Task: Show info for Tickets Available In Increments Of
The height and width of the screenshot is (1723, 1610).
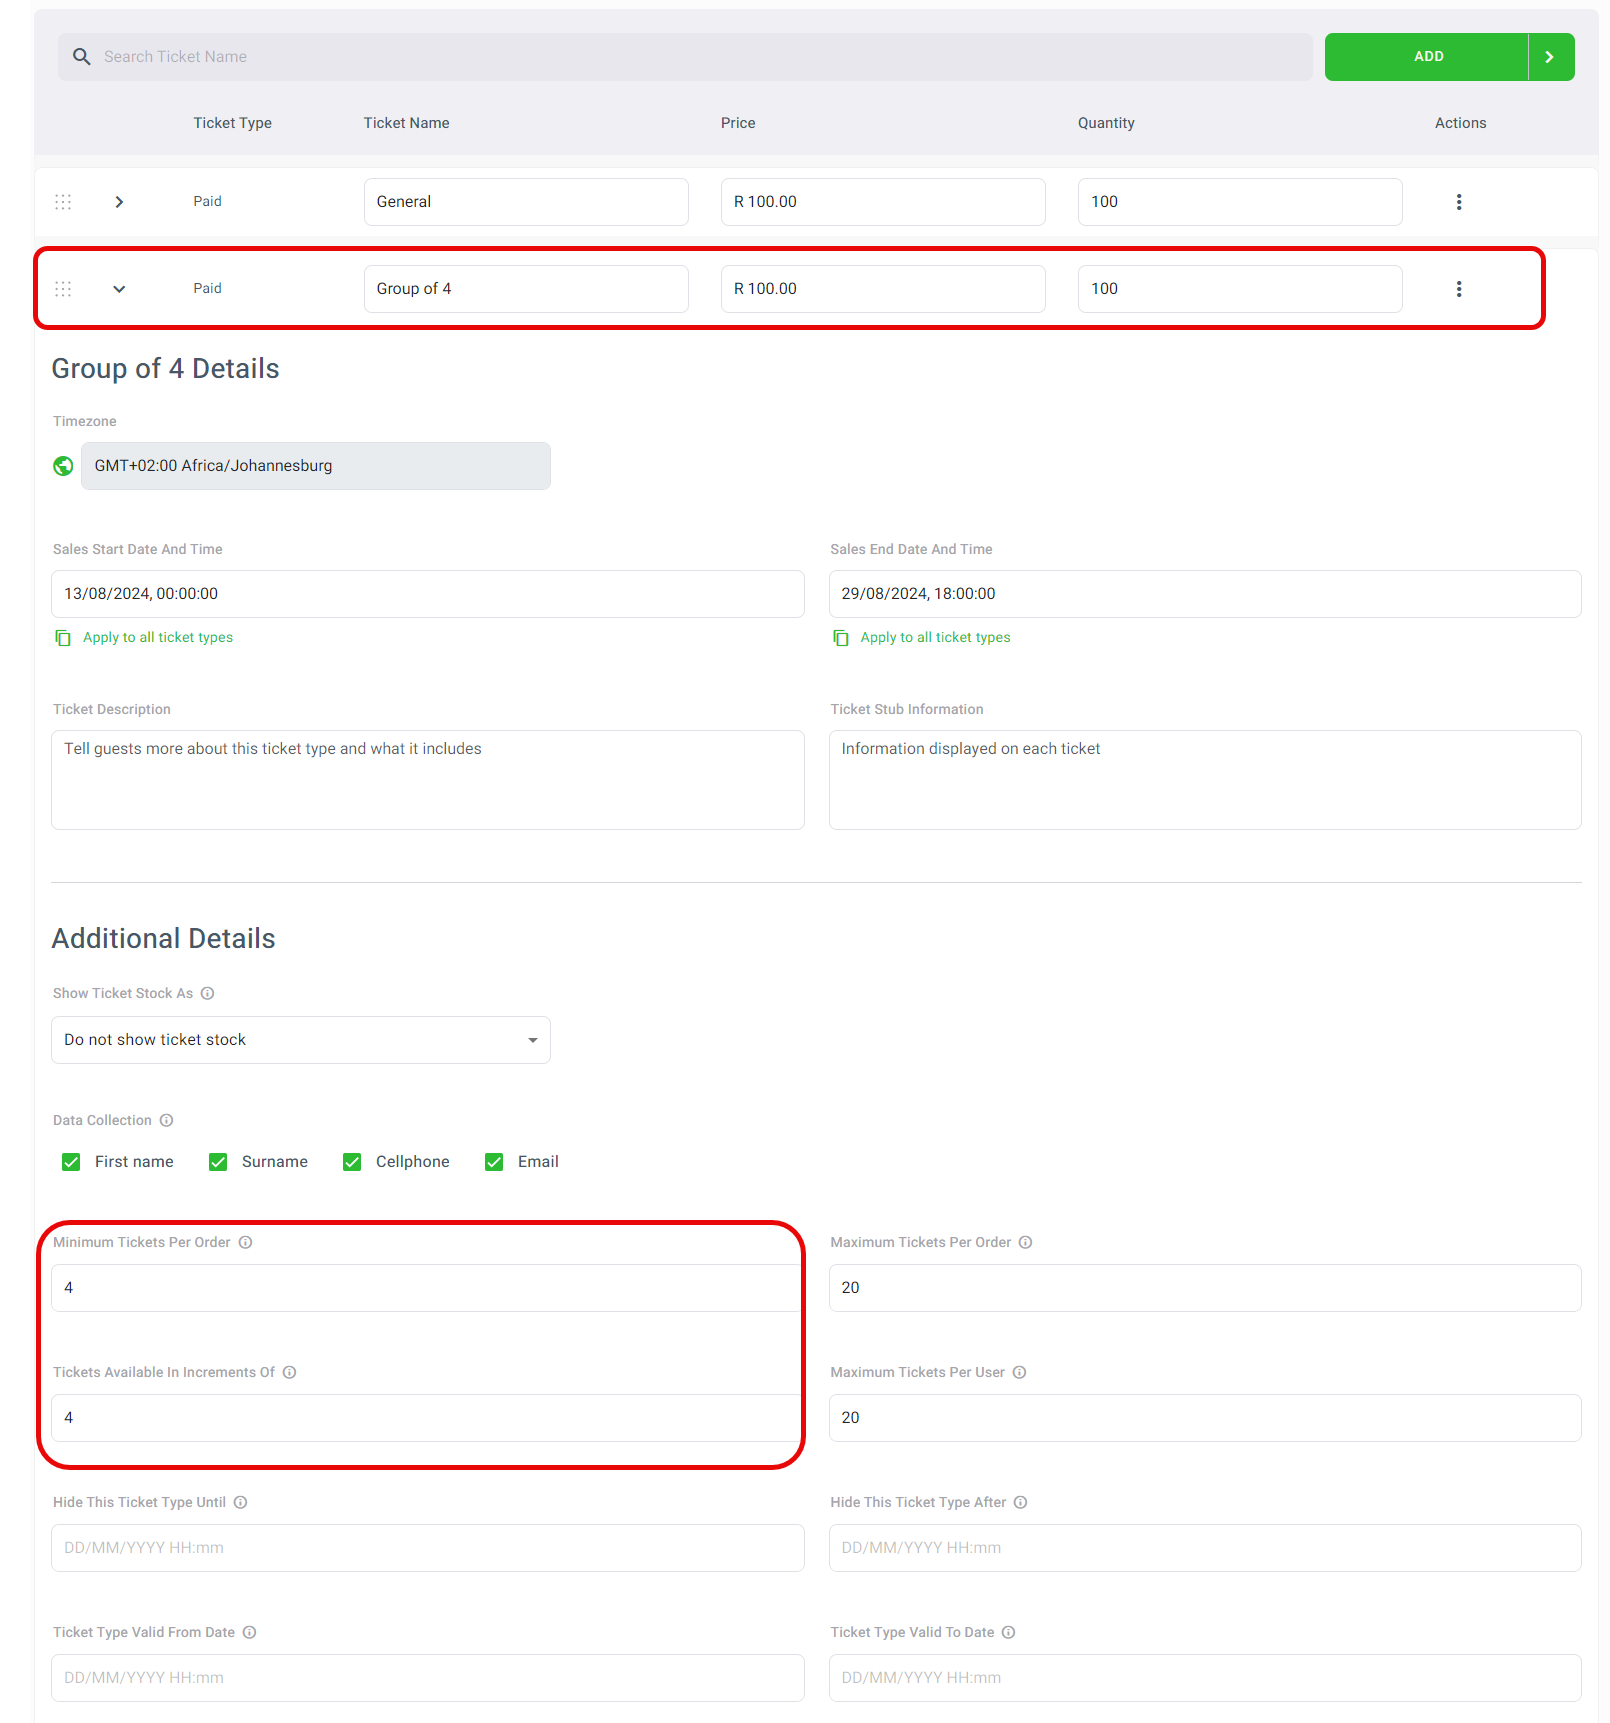Action: click(x=289, y=1373)
